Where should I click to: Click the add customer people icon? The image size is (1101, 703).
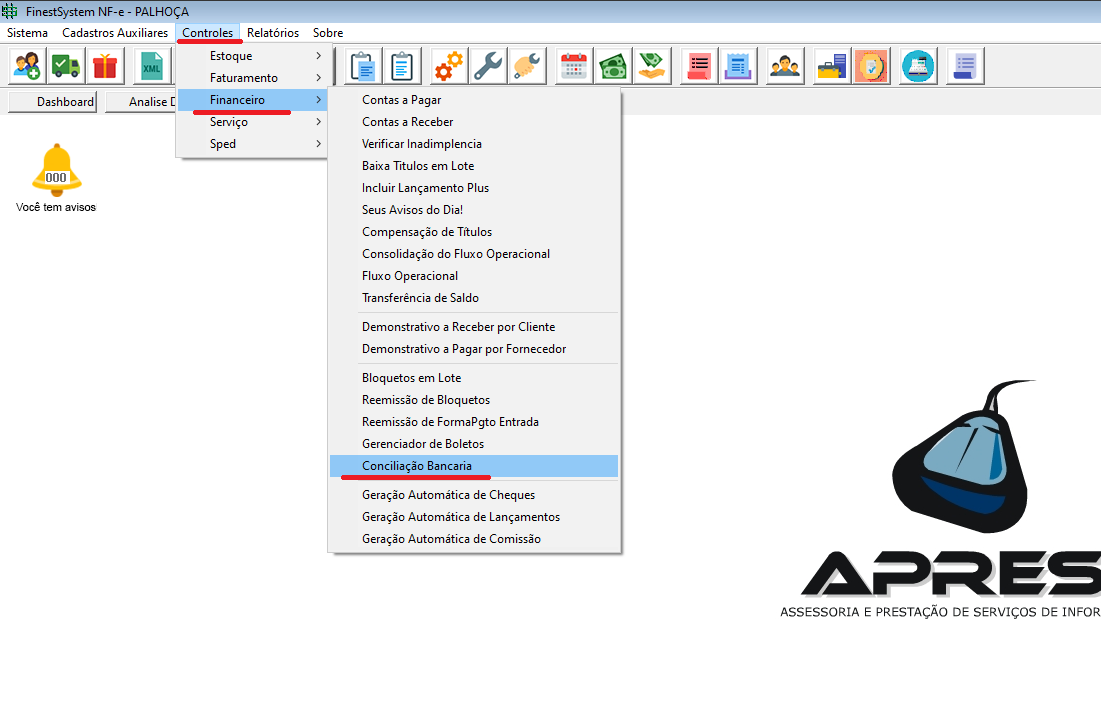click(x=25, y=67)
